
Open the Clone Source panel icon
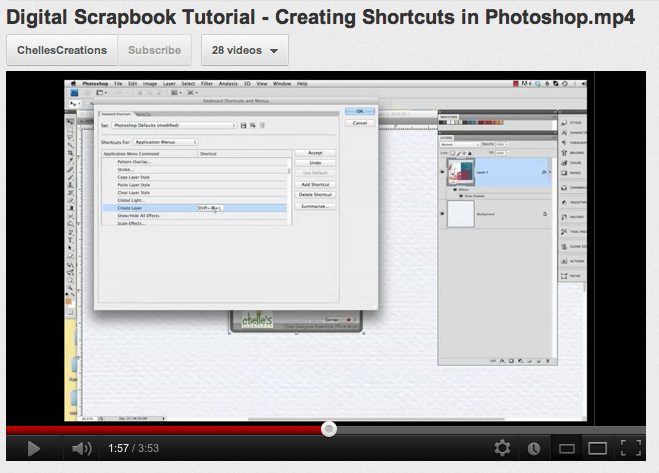pyautogui.click(x=564, y=246)
